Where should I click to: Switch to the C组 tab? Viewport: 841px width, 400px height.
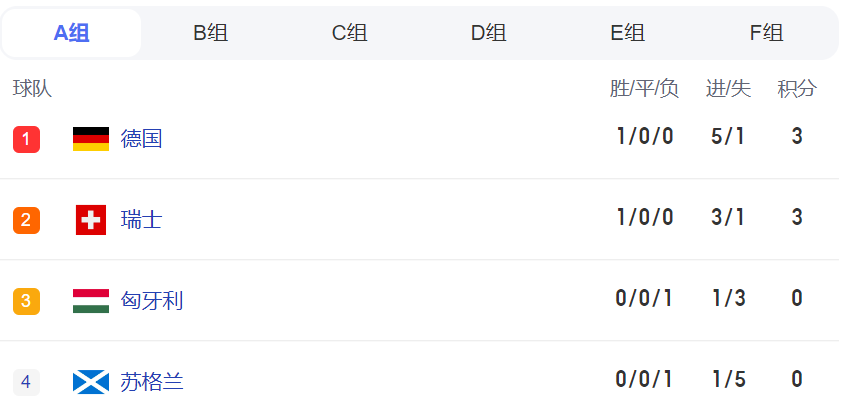tap(350, 33)
